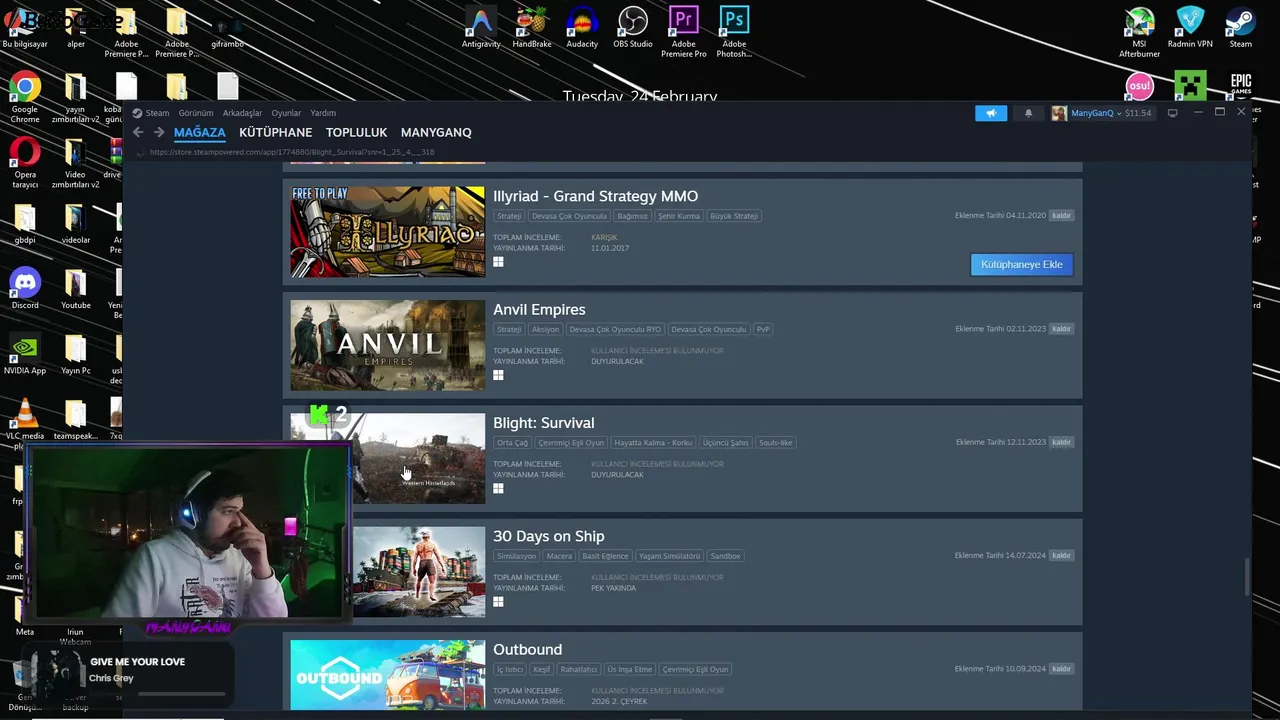
Task: Open VLC media player desktop shortcut
Action: 25,420
